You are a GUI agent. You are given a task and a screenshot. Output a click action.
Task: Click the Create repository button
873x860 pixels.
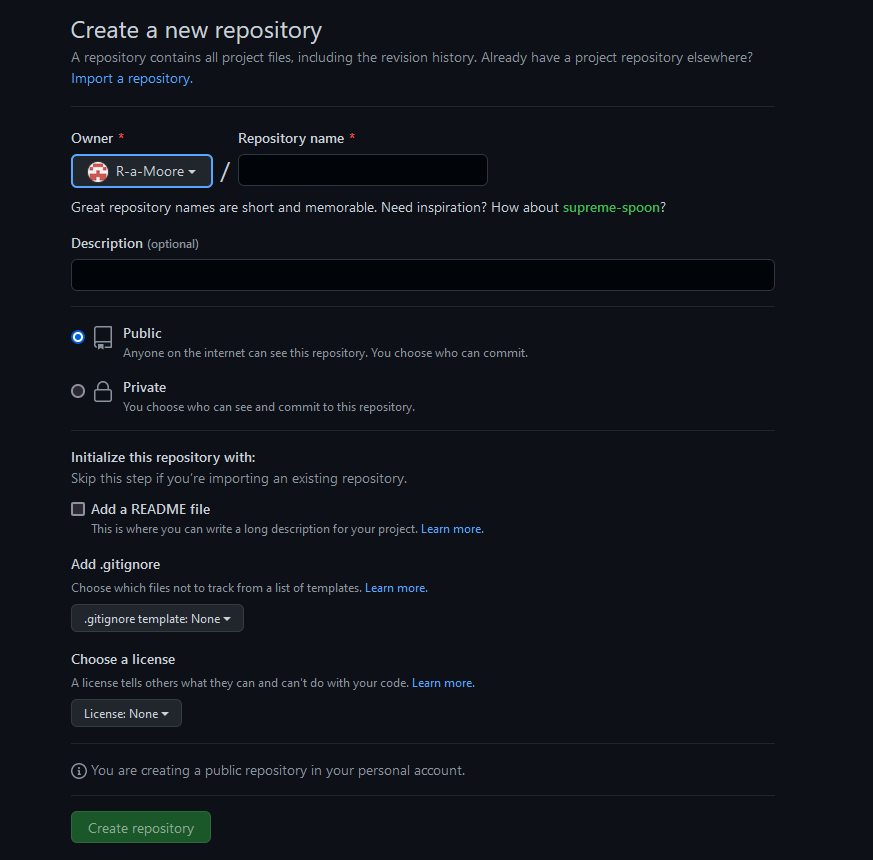tap(140, 827)
